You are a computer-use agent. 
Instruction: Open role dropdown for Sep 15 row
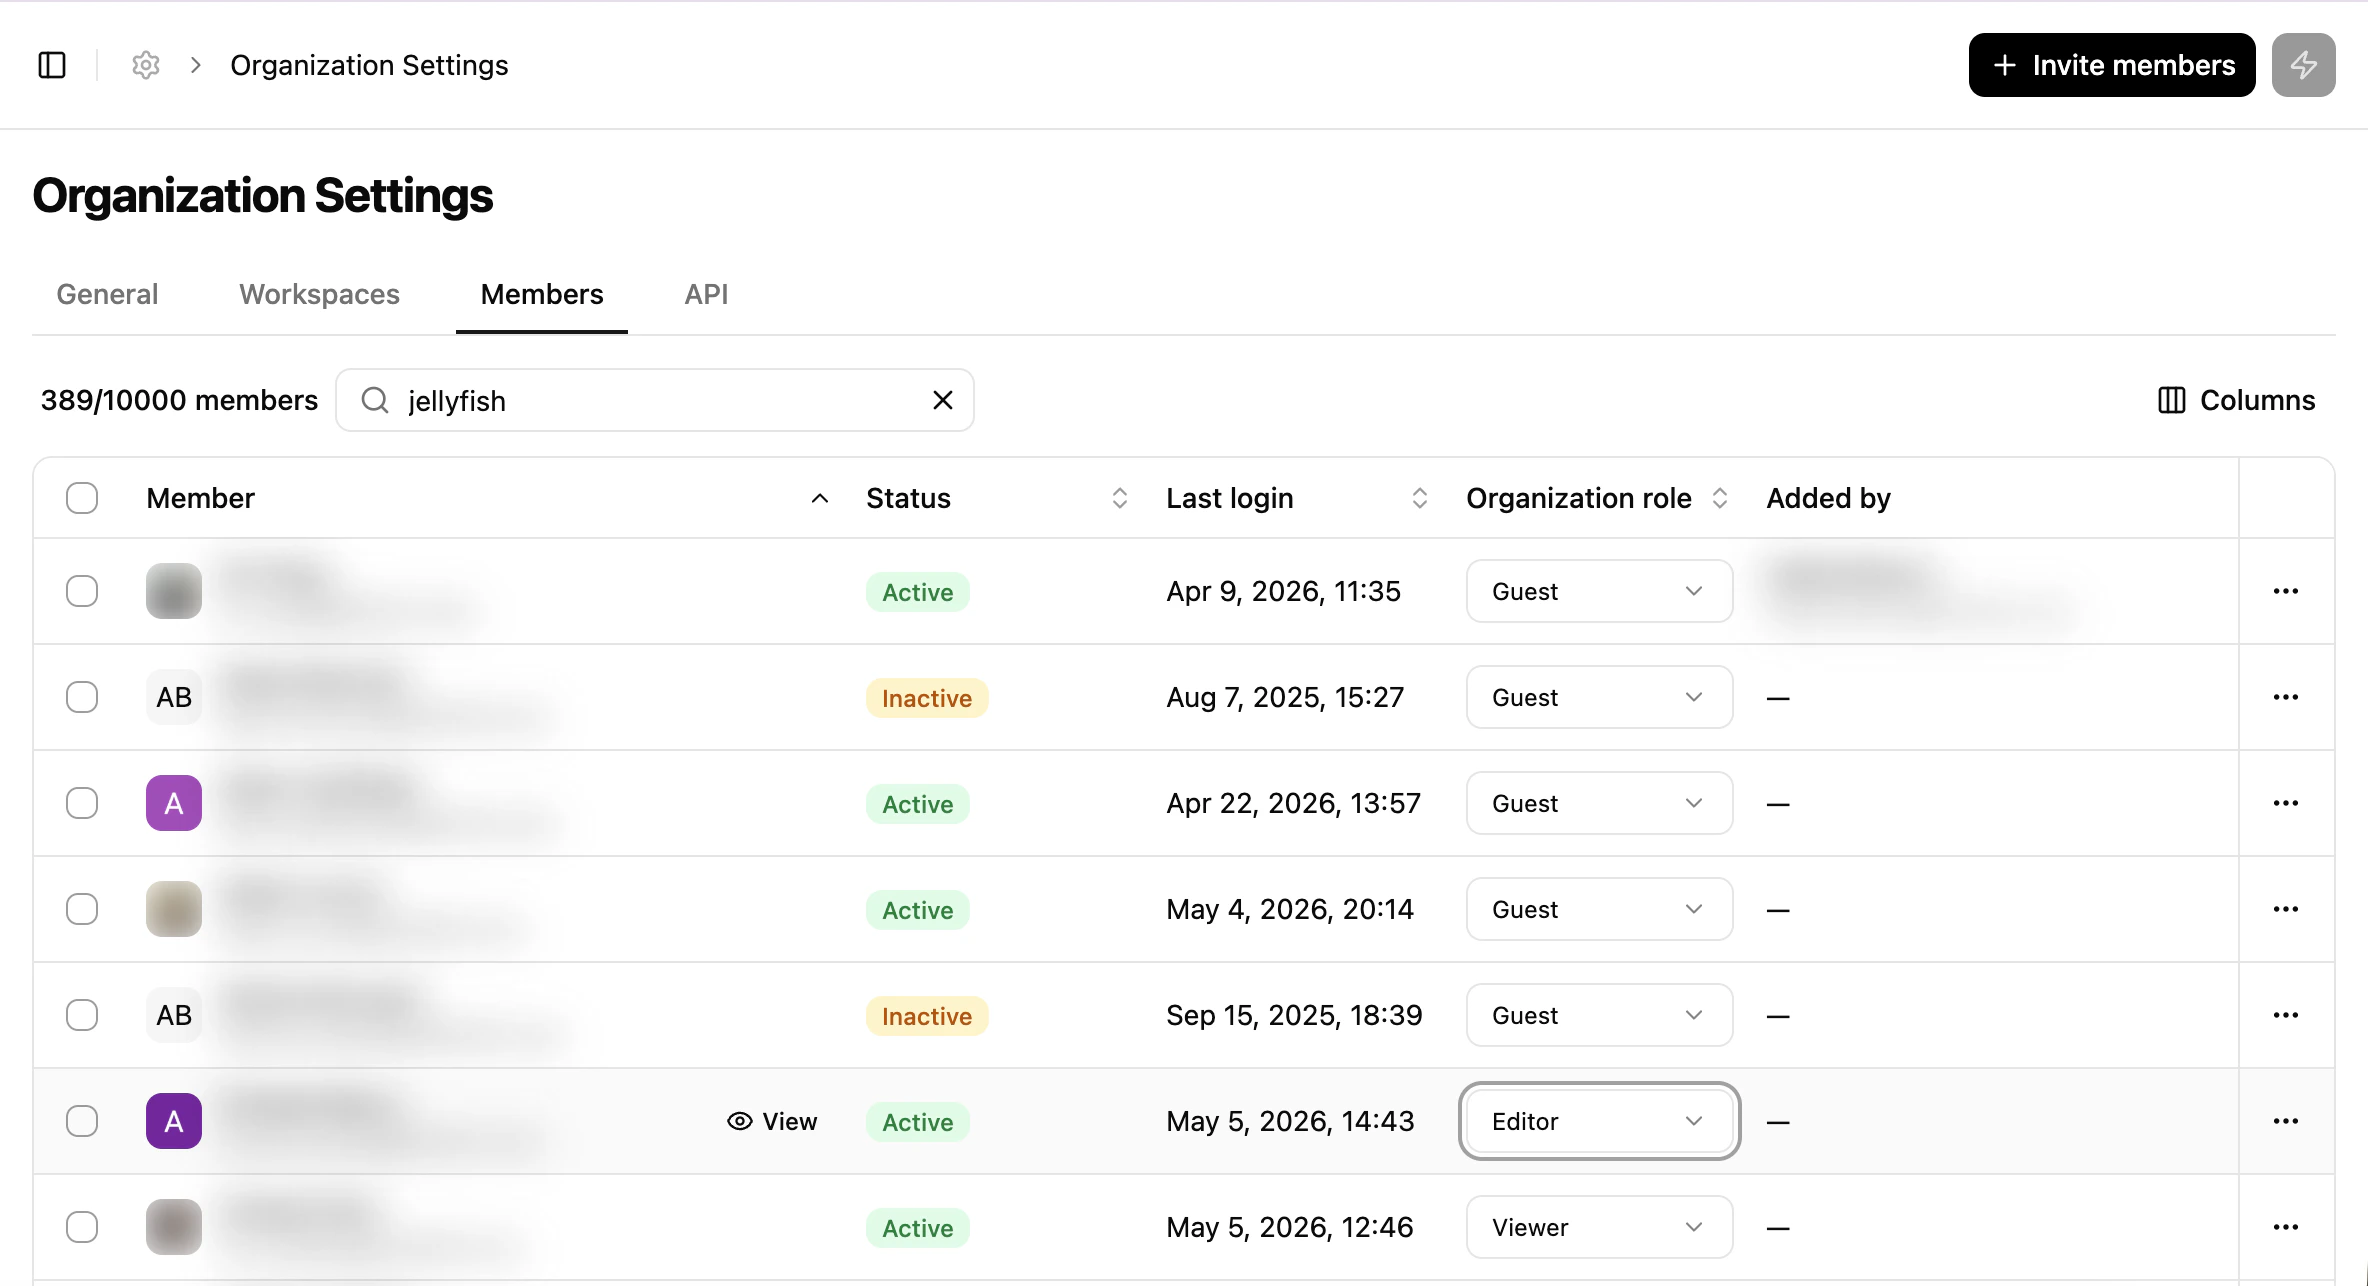(1599, 1015)
